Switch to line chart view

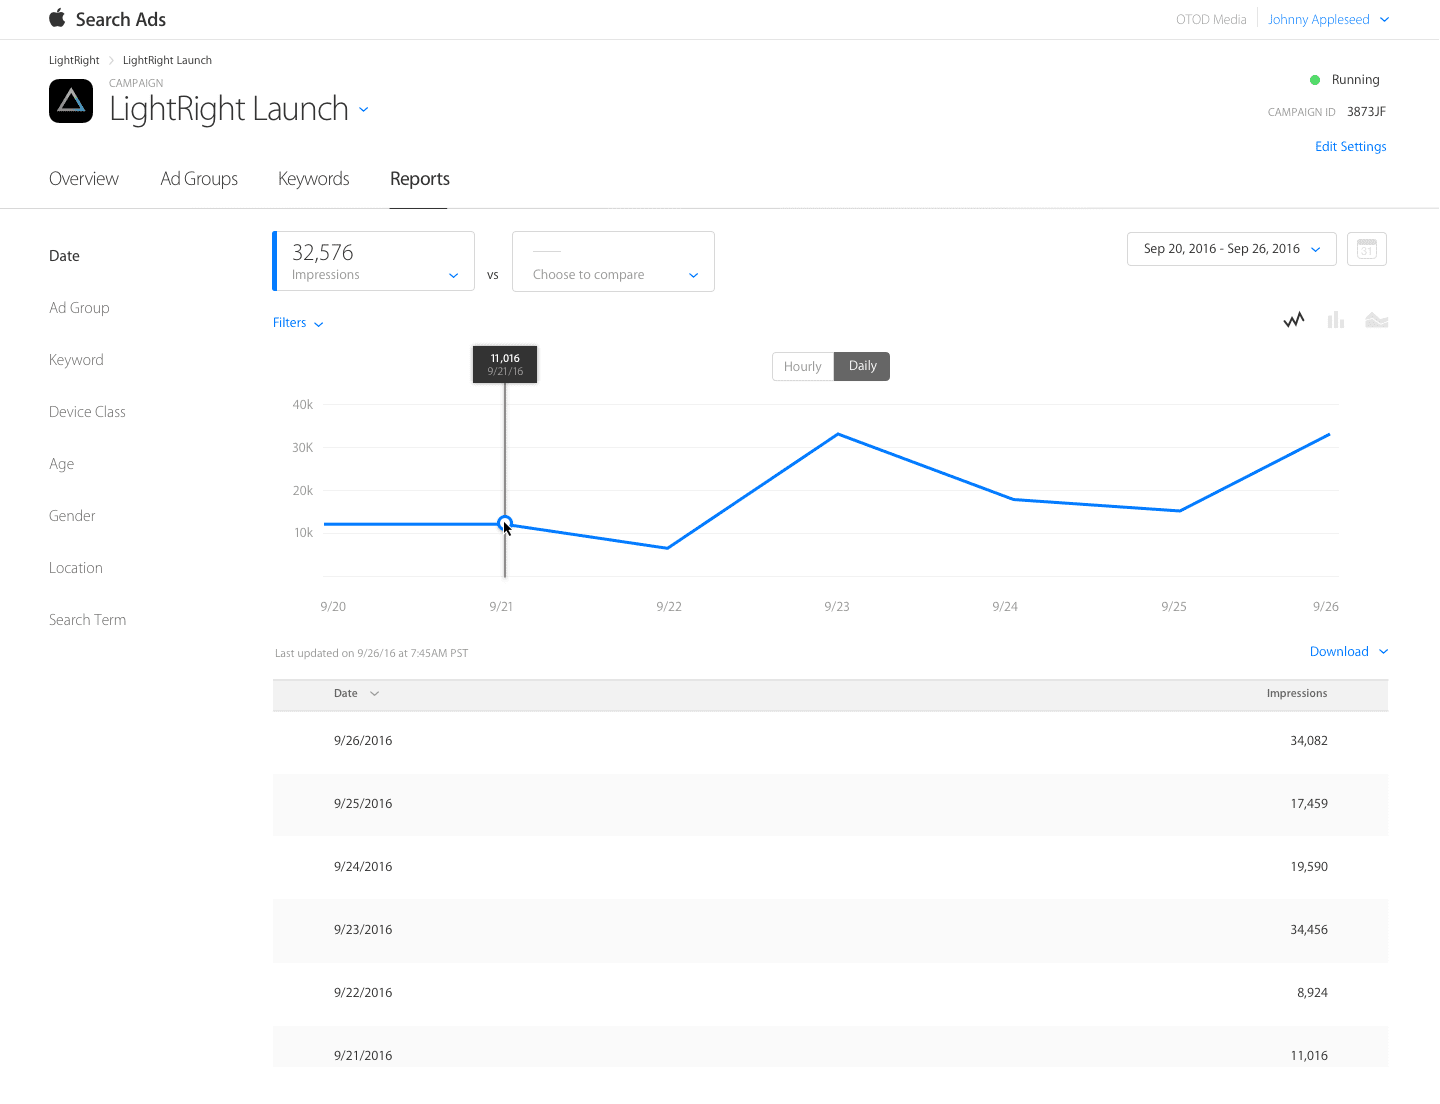pyautogui.click(x=1294, y=320)
